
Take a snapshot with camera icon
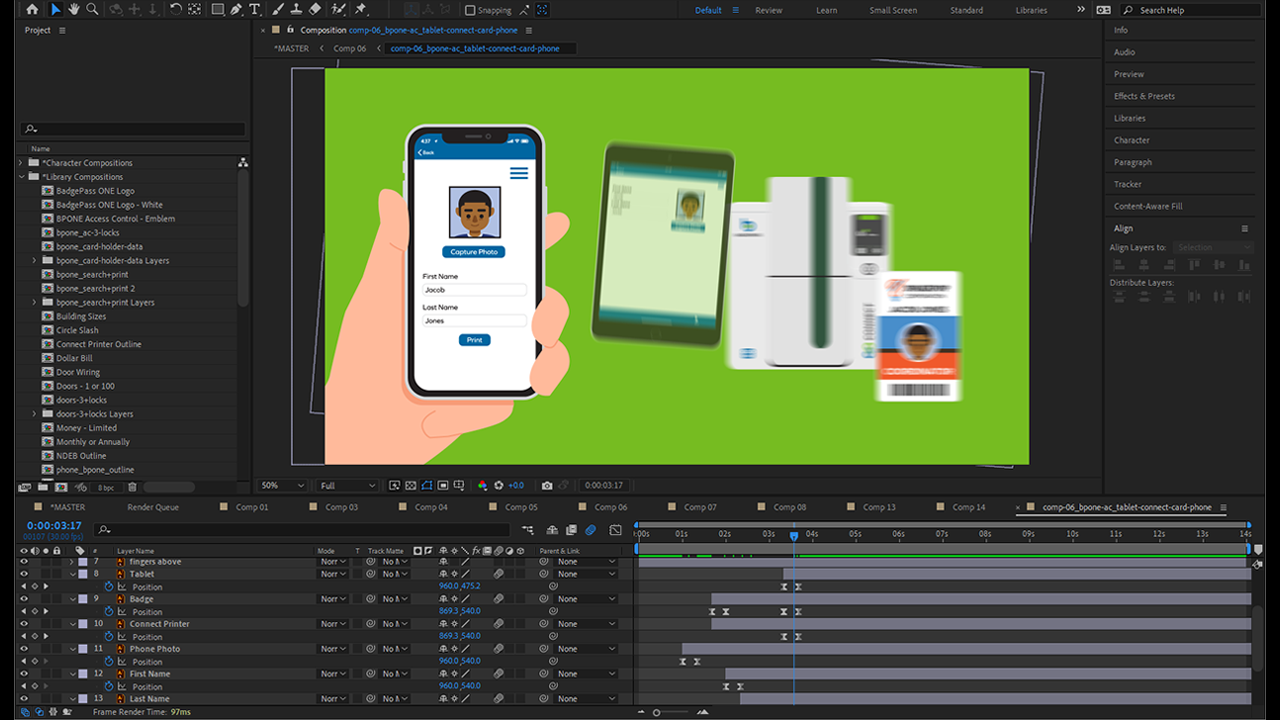547,485
